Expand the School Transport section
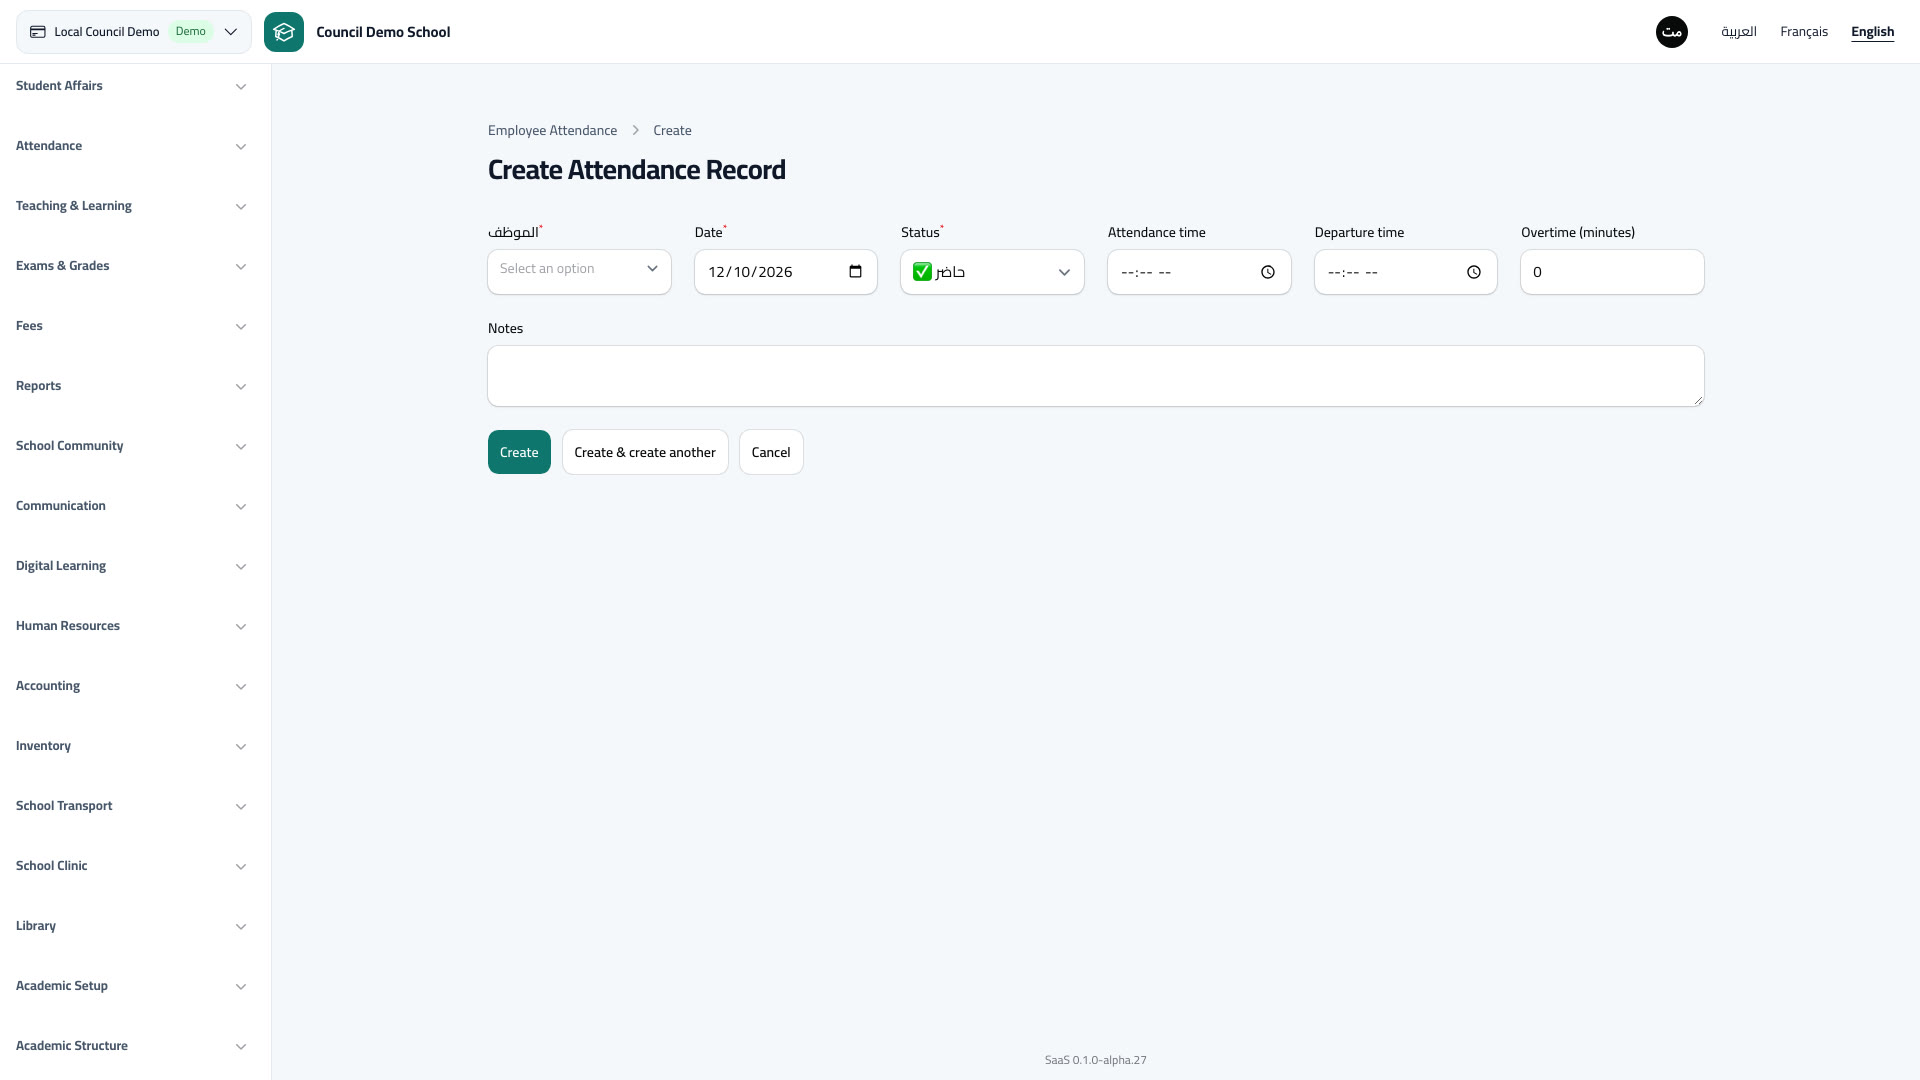 click(131, 806)
